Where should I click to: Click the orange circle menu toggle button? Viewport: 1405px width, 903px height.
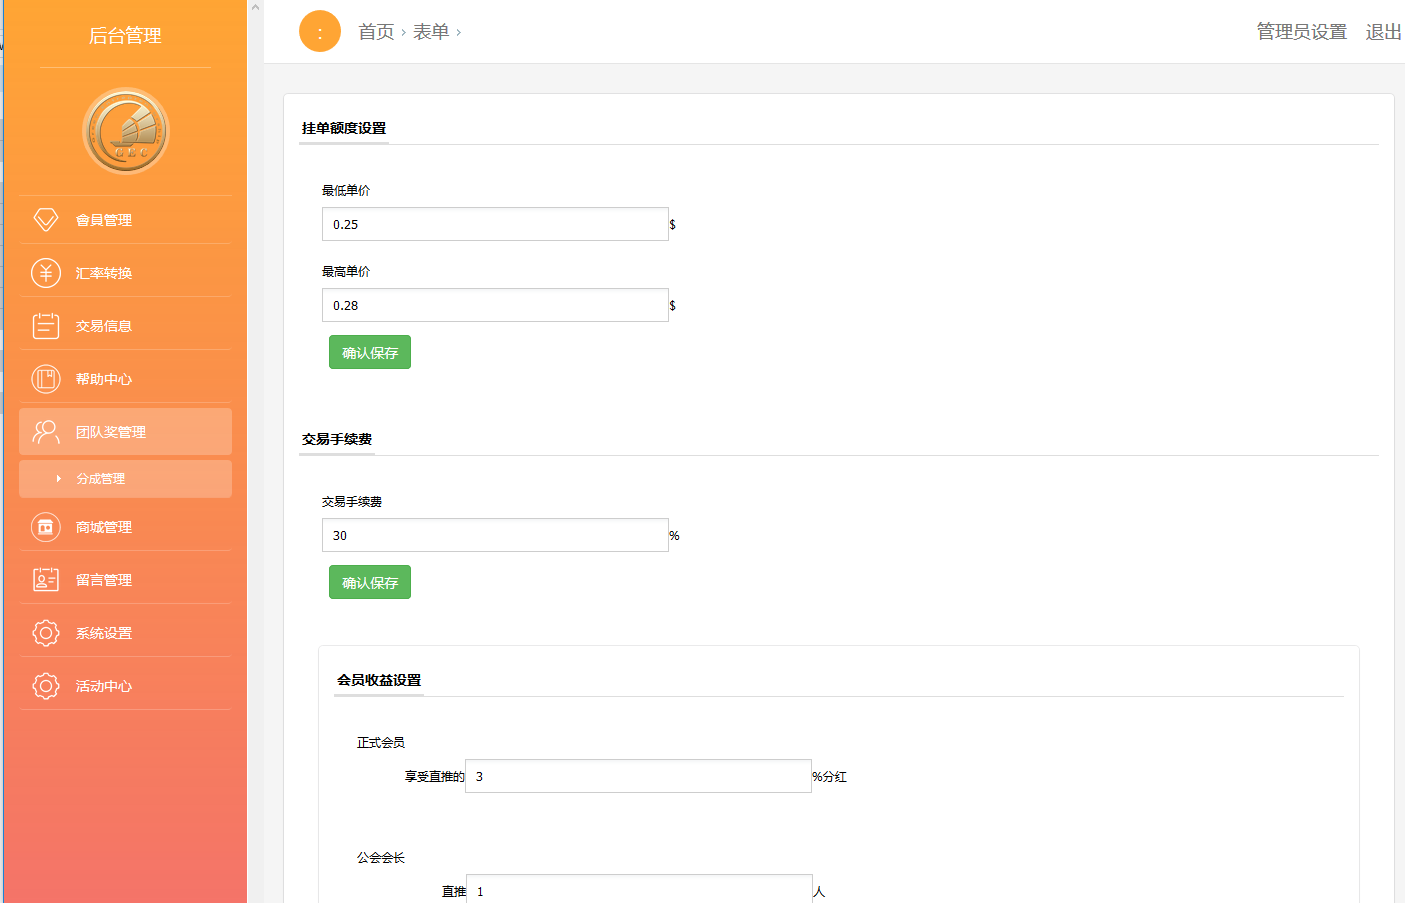click(x=320, y=32)
